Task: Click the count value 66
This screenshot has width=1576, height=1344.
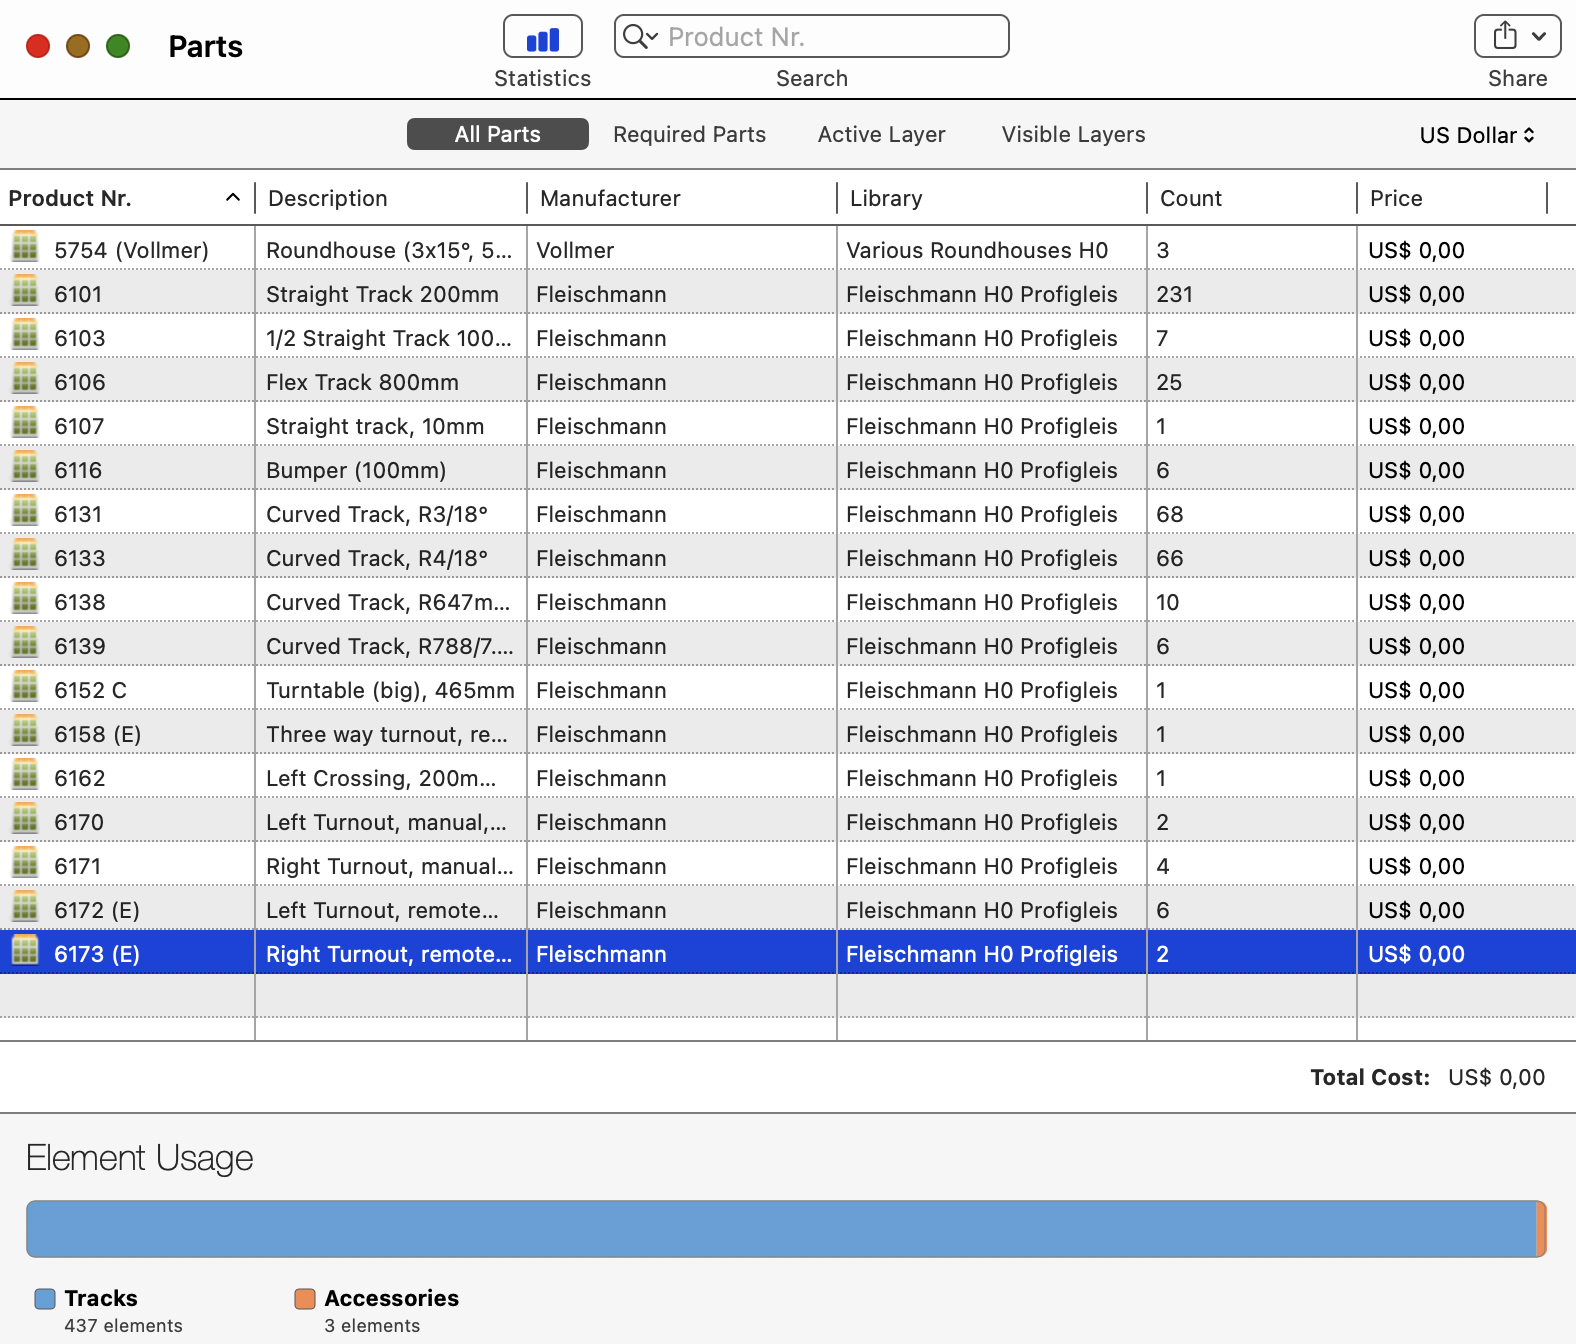Action: pos(1169,558)
